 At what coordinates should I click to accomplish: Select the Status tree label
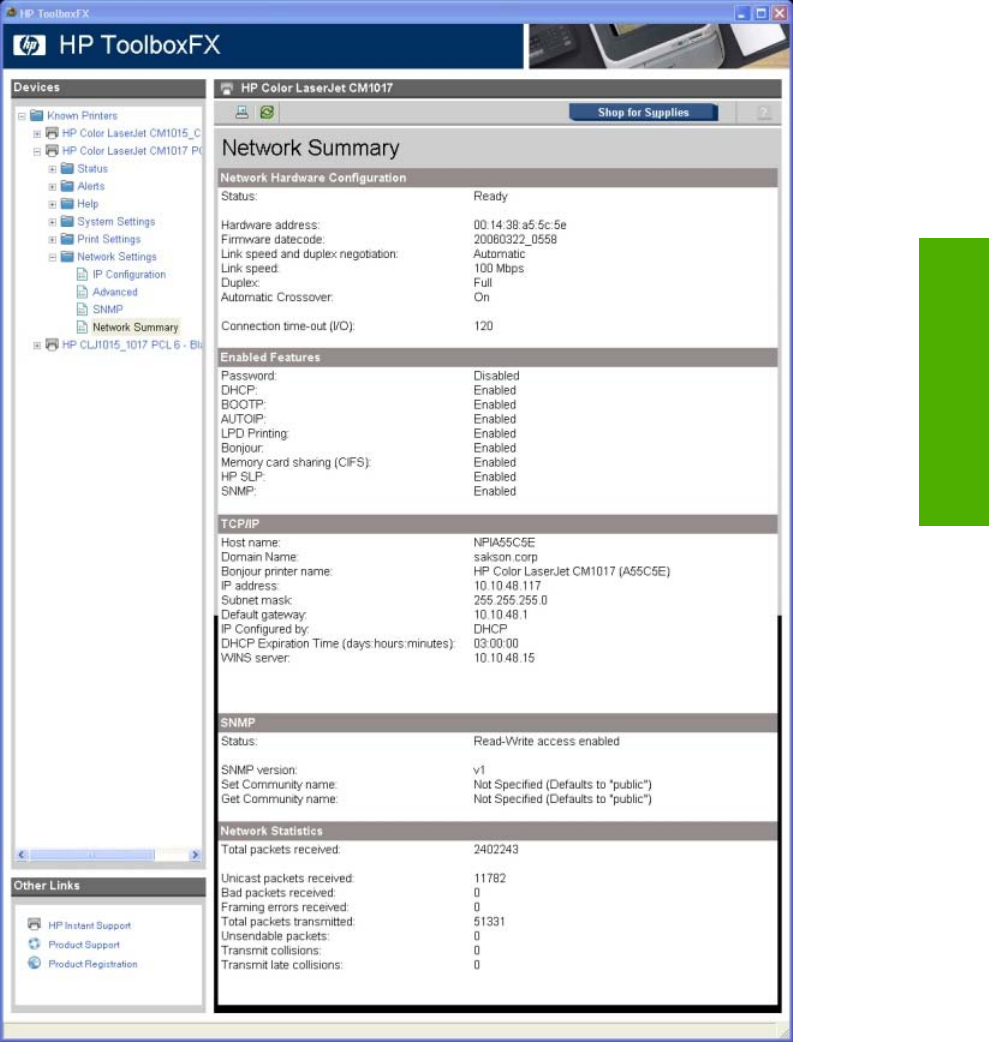click(x=92, y=169)
